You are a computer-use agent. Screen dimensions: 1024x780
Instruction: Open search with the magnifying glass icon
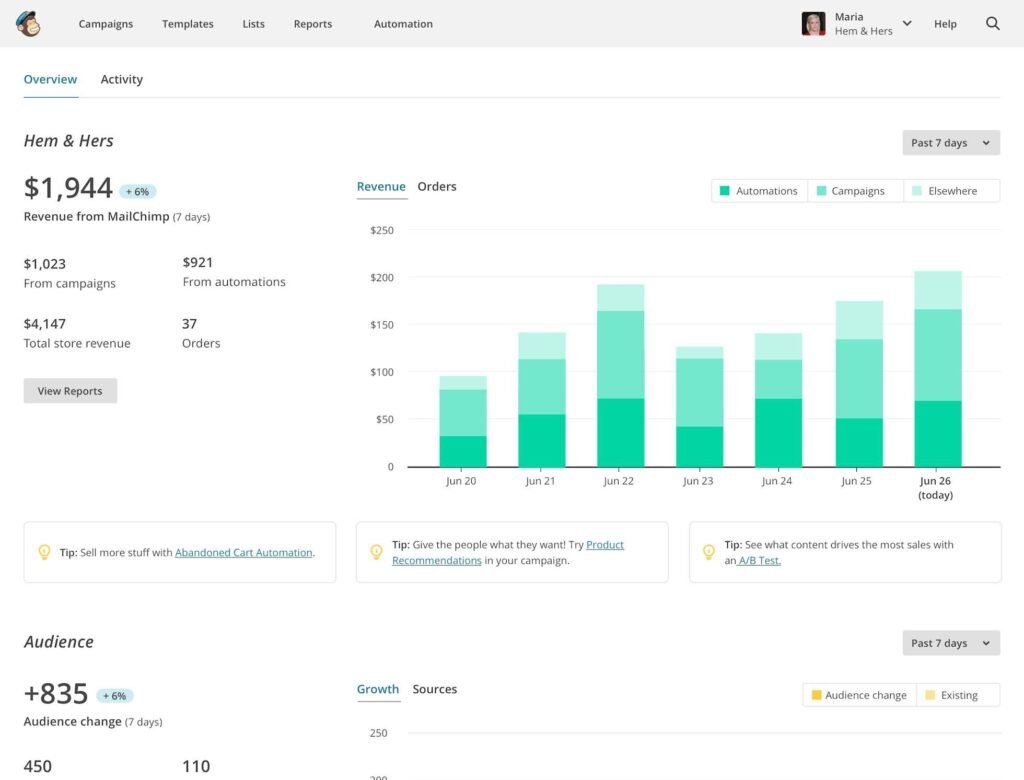992,23
